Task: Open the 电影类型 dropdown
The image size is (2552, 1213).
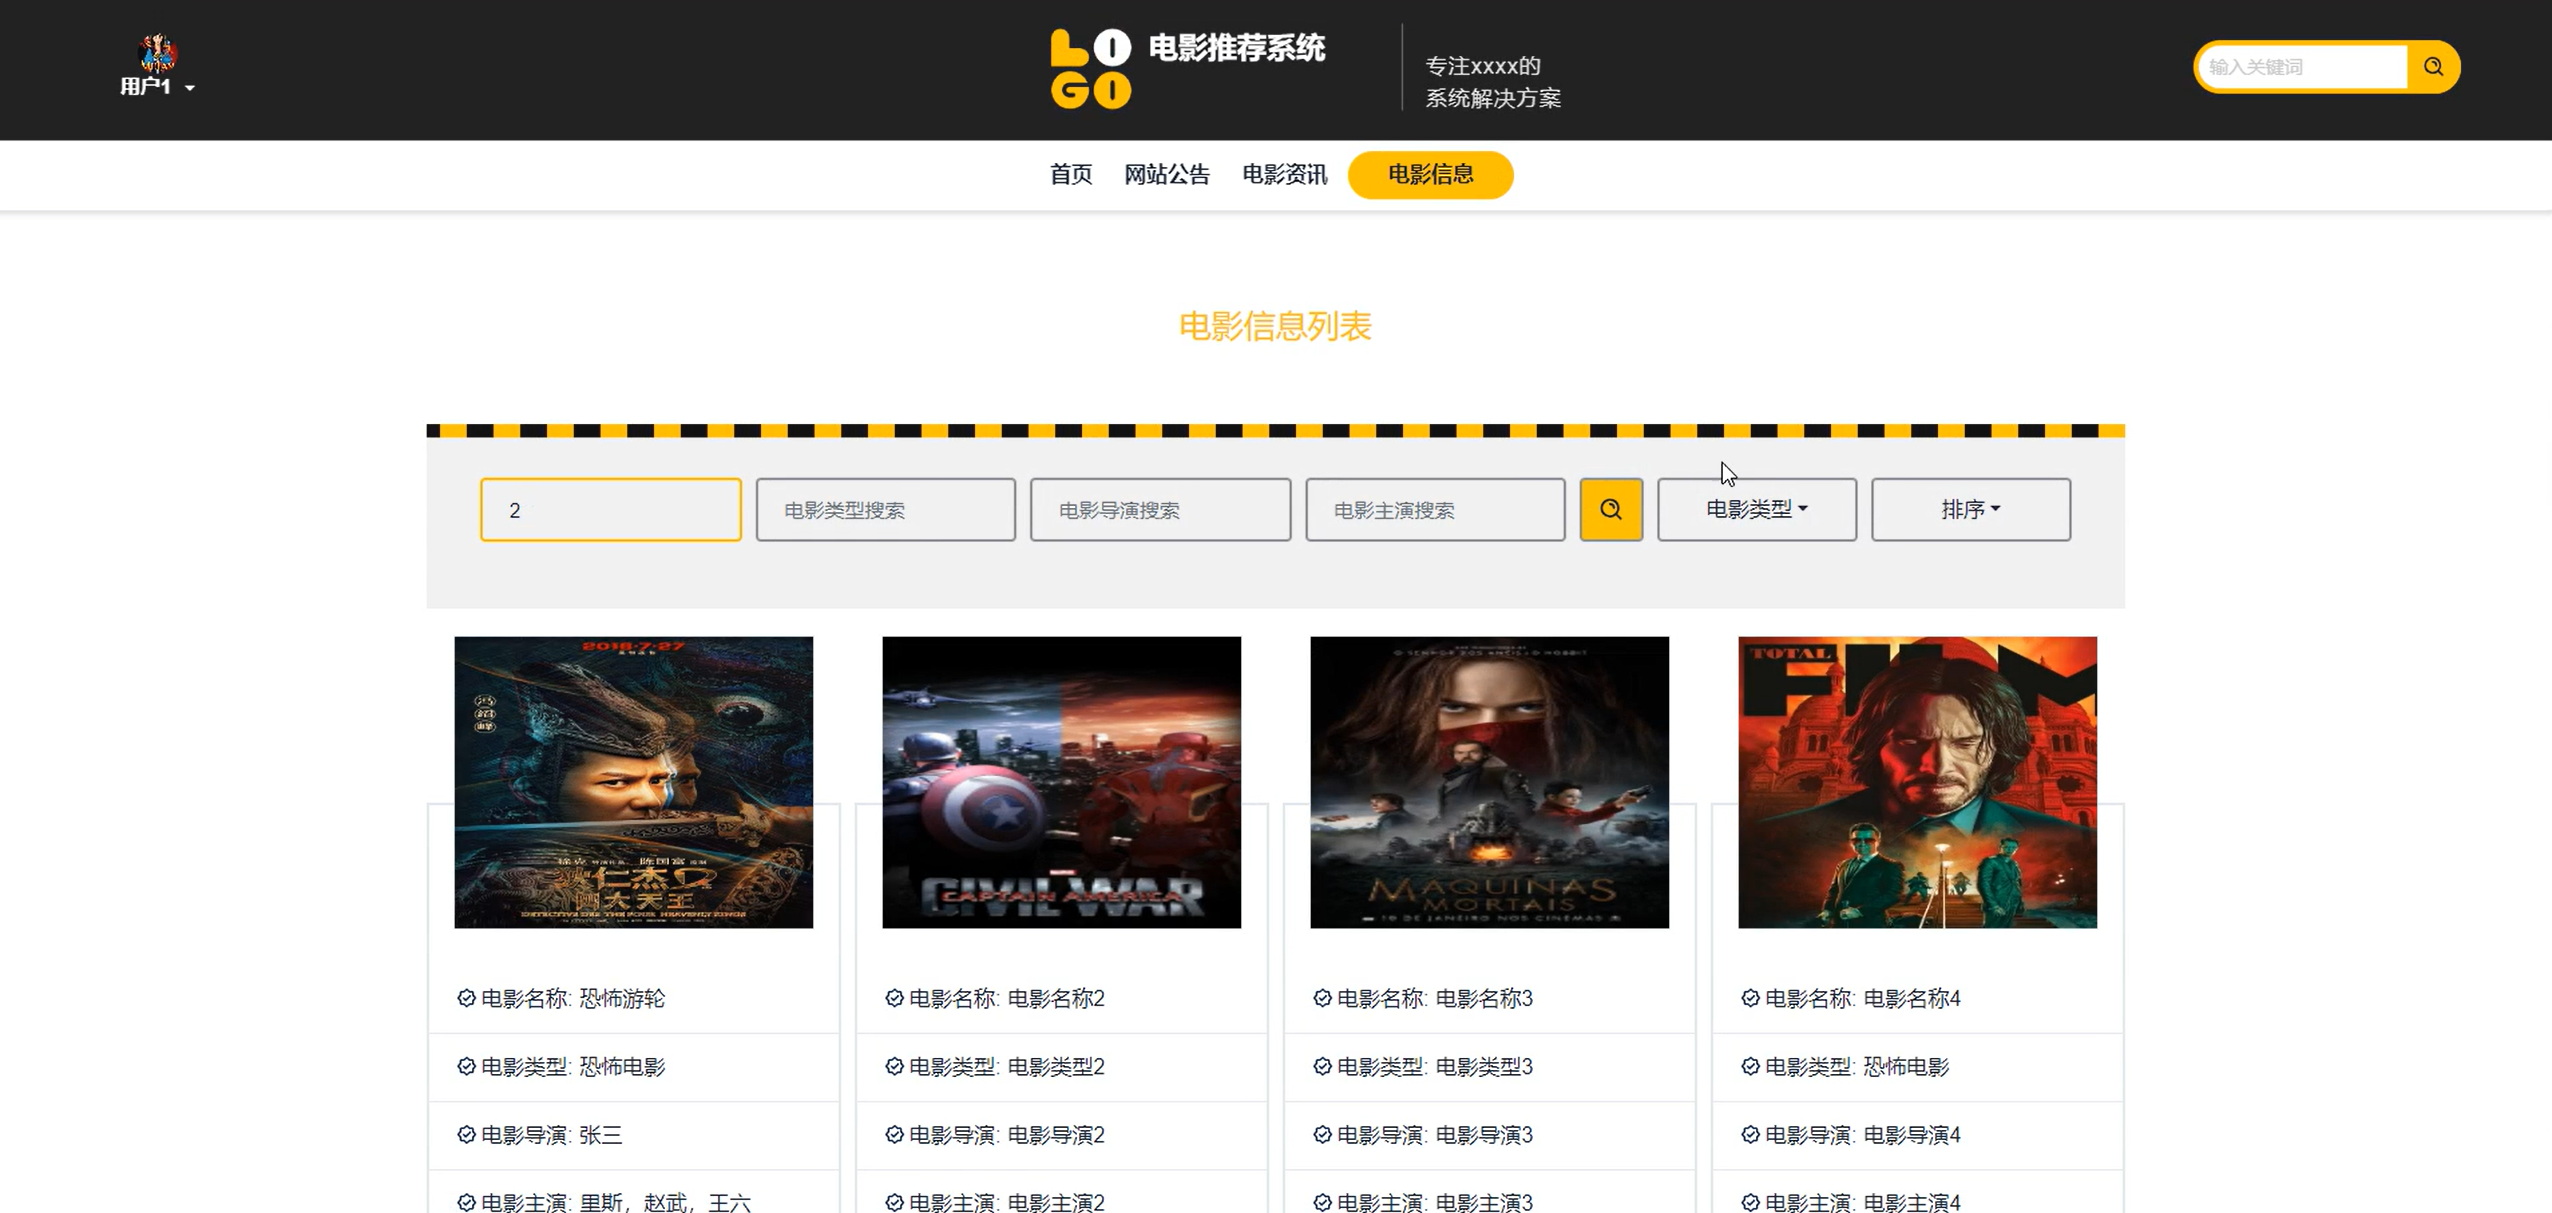Action: tap(1756, 510)
